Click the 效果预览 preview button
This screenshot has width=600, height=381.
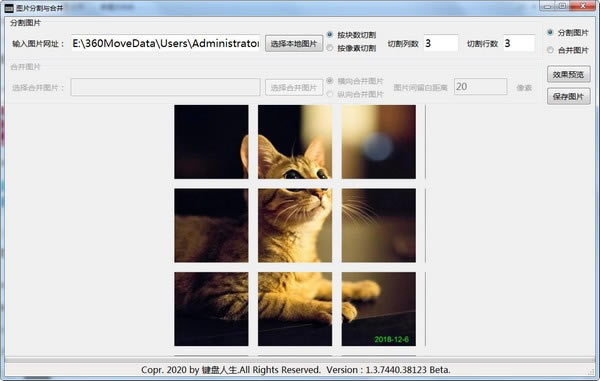tap(569, 74)
